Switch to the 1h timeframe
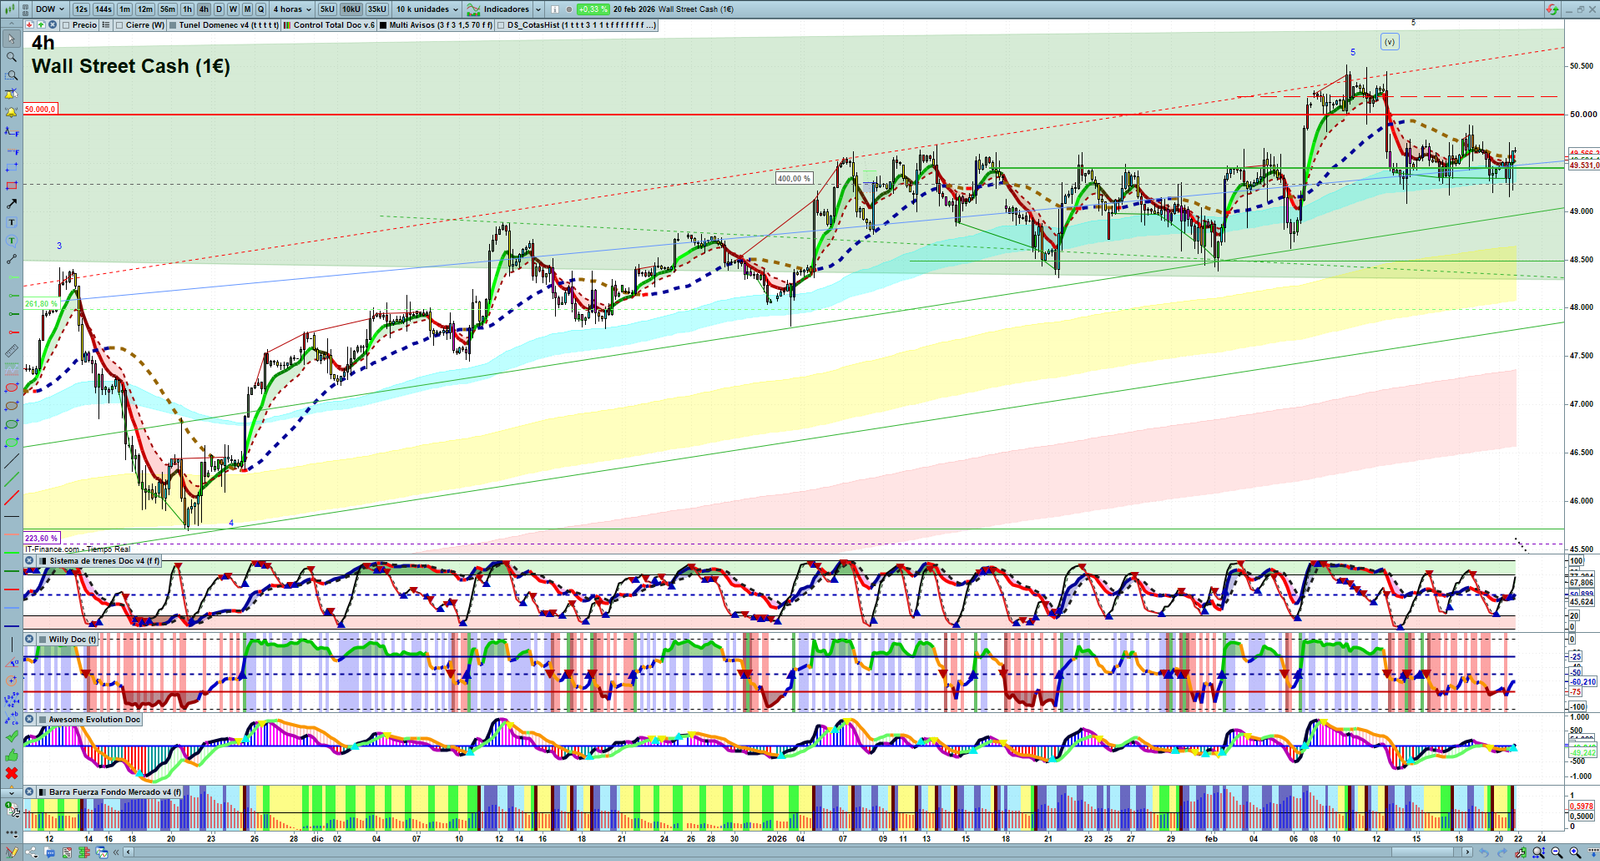Screen dimensions: 1600x861 click(187, 9)
